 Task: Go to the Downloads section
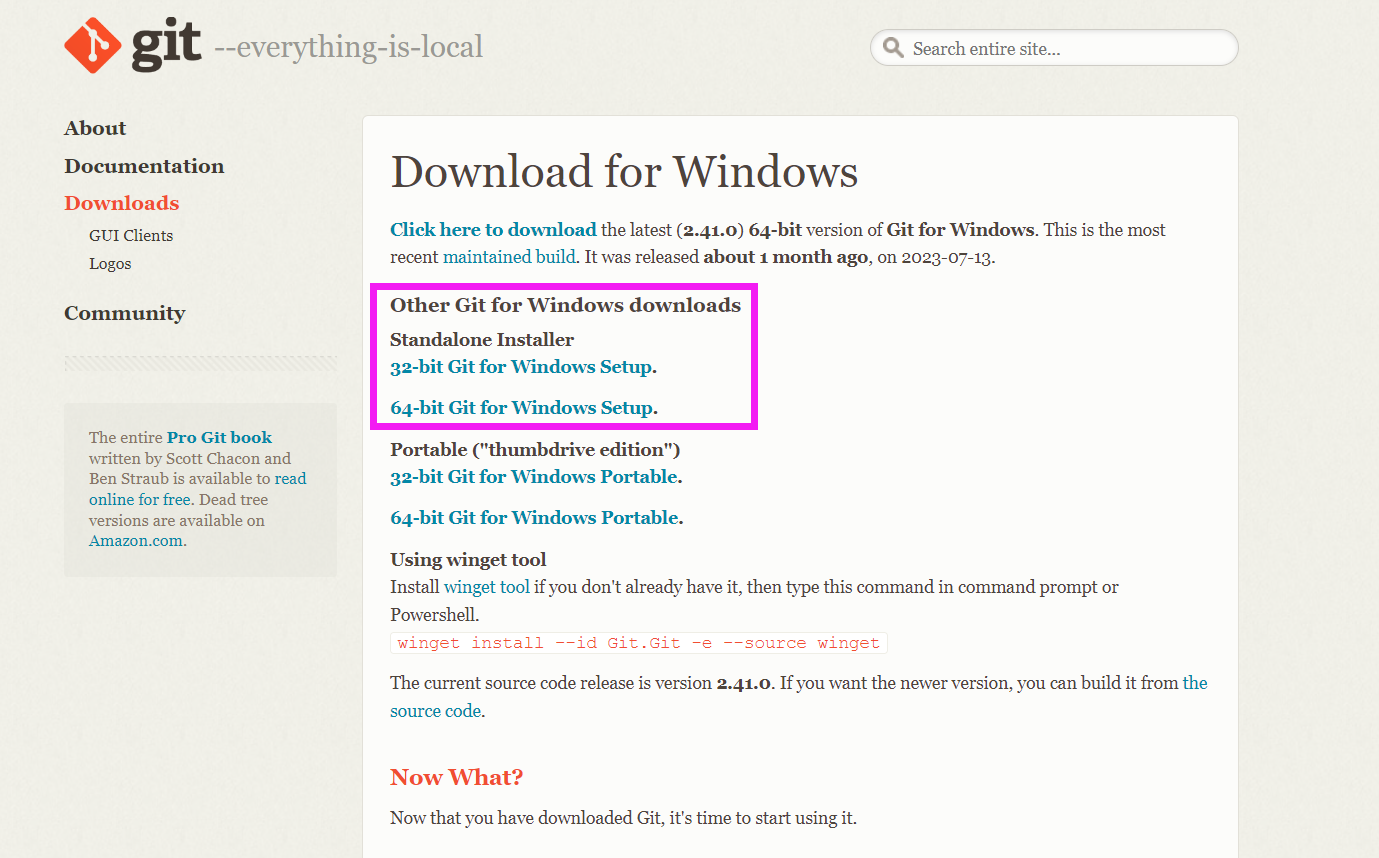point(122,203)
